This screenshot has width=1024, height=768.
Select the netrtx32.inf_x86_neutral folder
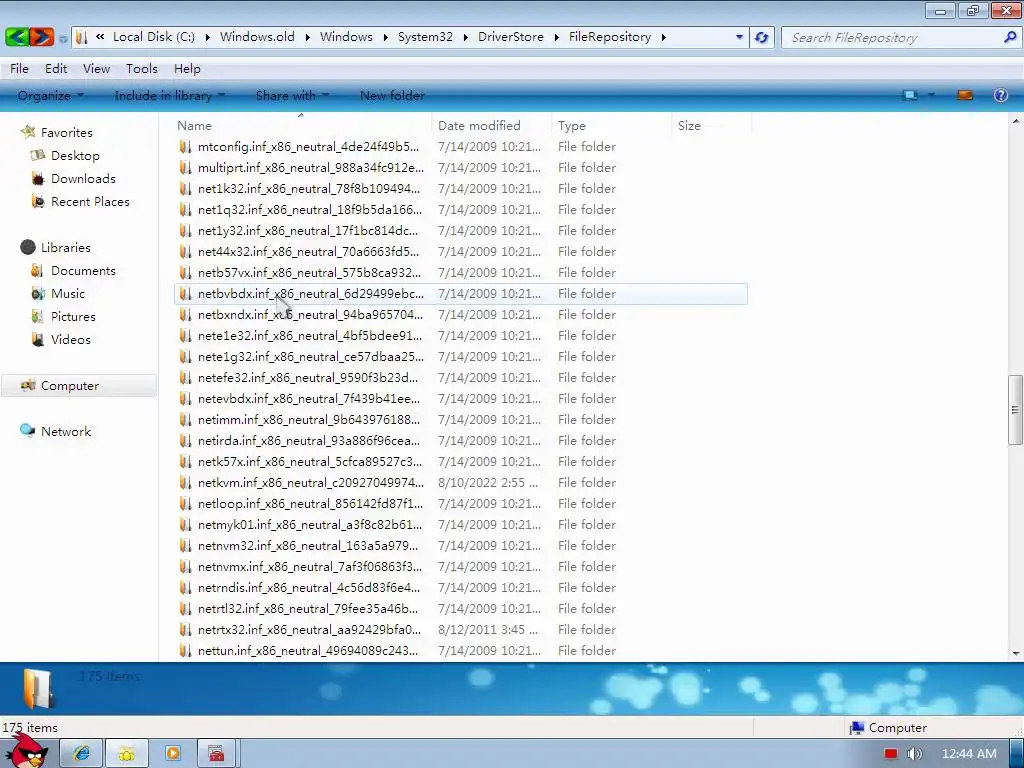[461, 630]
